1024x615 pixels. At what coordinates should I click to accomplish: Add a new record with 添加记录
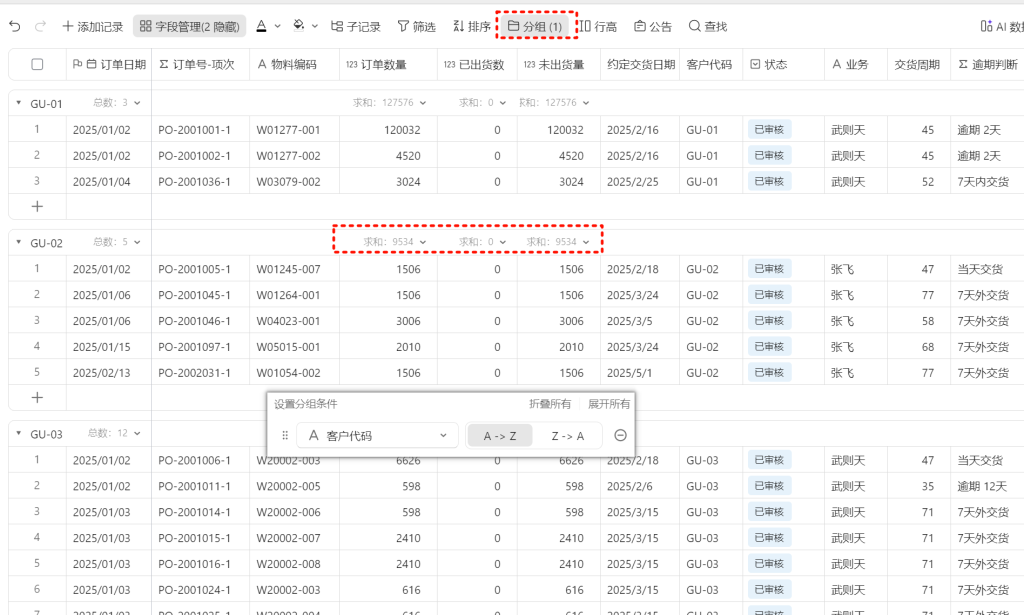(x=93, y=26)
